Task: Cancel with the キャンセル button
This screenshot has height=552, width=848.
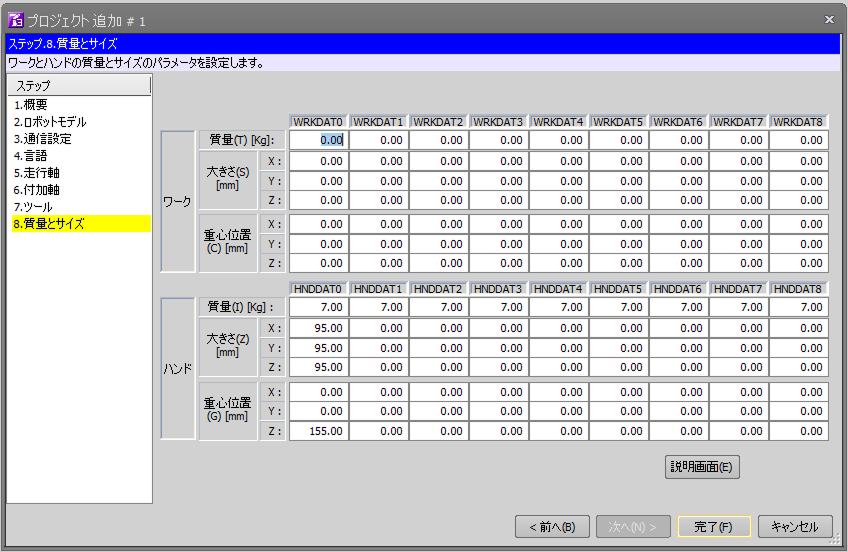Action: (x=795, y=527)
